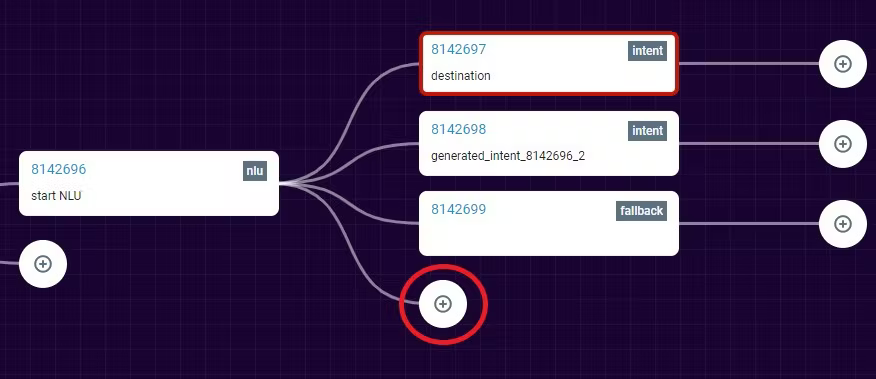Click the intent badge on node 8142698
This screenshot has height=379, width=876.
647,131
